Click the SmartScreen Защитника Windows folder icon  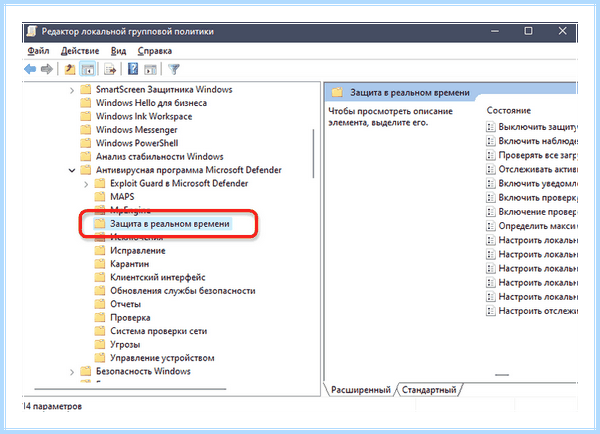tap(86, 90)
